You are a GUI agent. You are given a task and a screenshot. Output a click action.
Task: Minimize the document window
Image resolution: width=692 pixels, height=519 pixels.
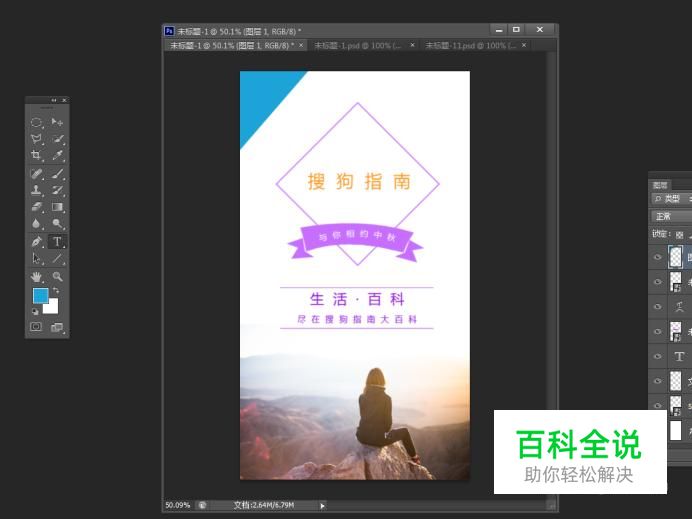pos(499,30)
